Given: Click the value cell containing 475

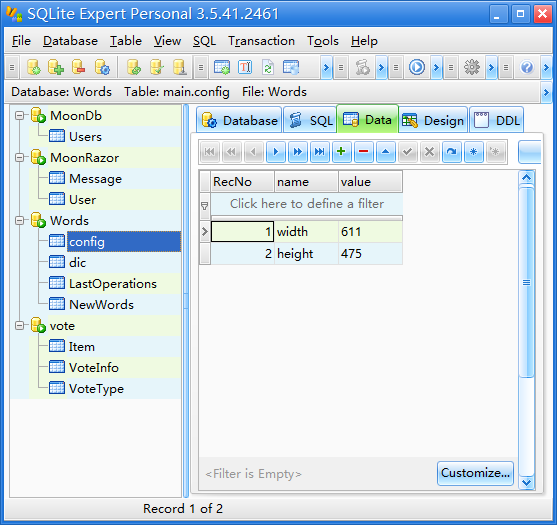Looking at the screenshot, I should tap(370, 254).
